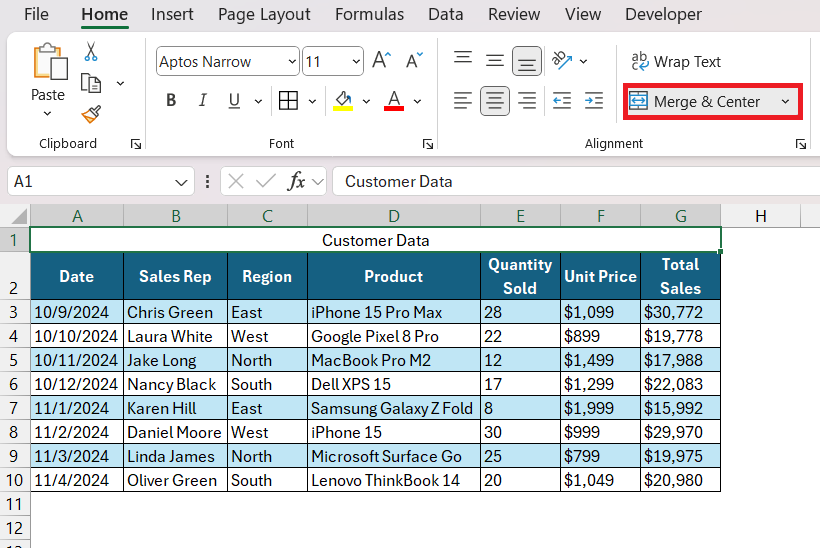Open Orientation dropdown arrow
Image resolution: width=820 pixels, height=548 pixels.
point(584,61)
